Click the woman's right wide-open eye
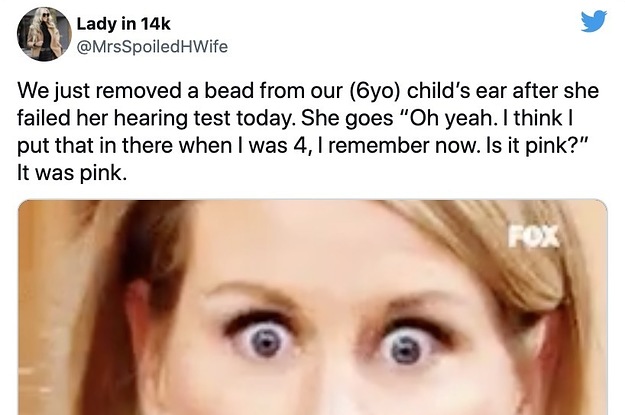Image resolution: width=625 pixels, height=415 pixels. point(405,347)
